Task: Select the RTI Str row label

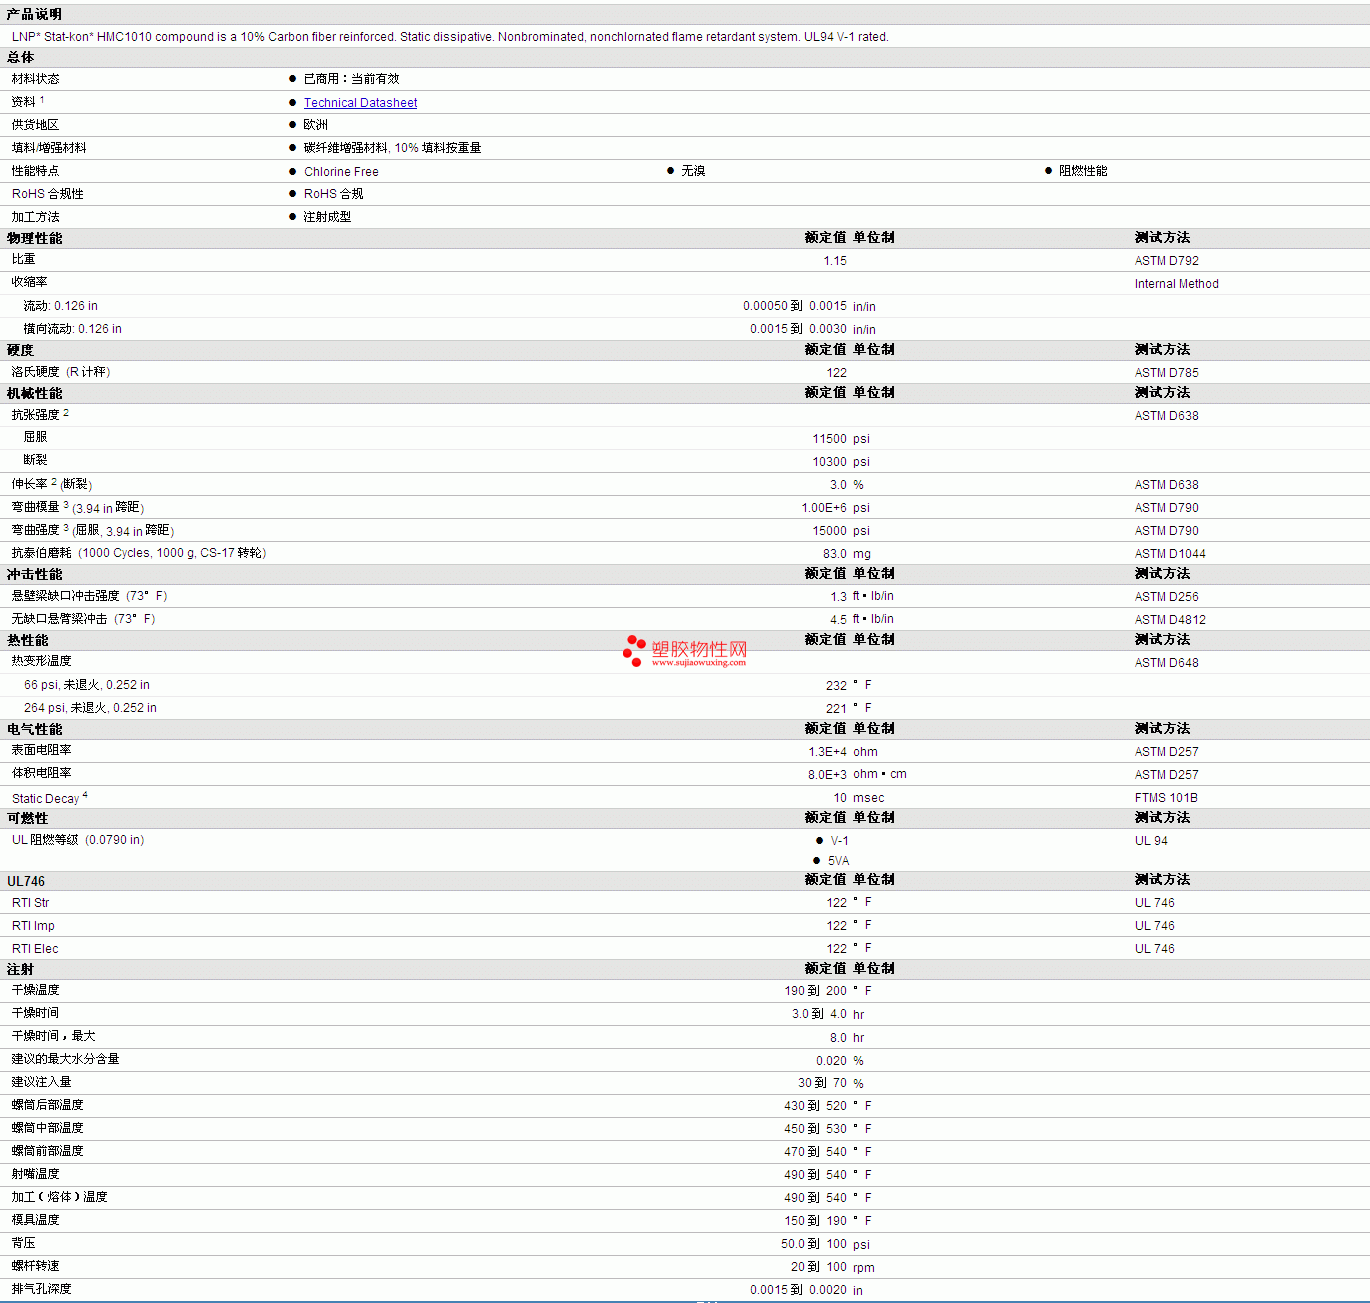Action: click(30, 903)
